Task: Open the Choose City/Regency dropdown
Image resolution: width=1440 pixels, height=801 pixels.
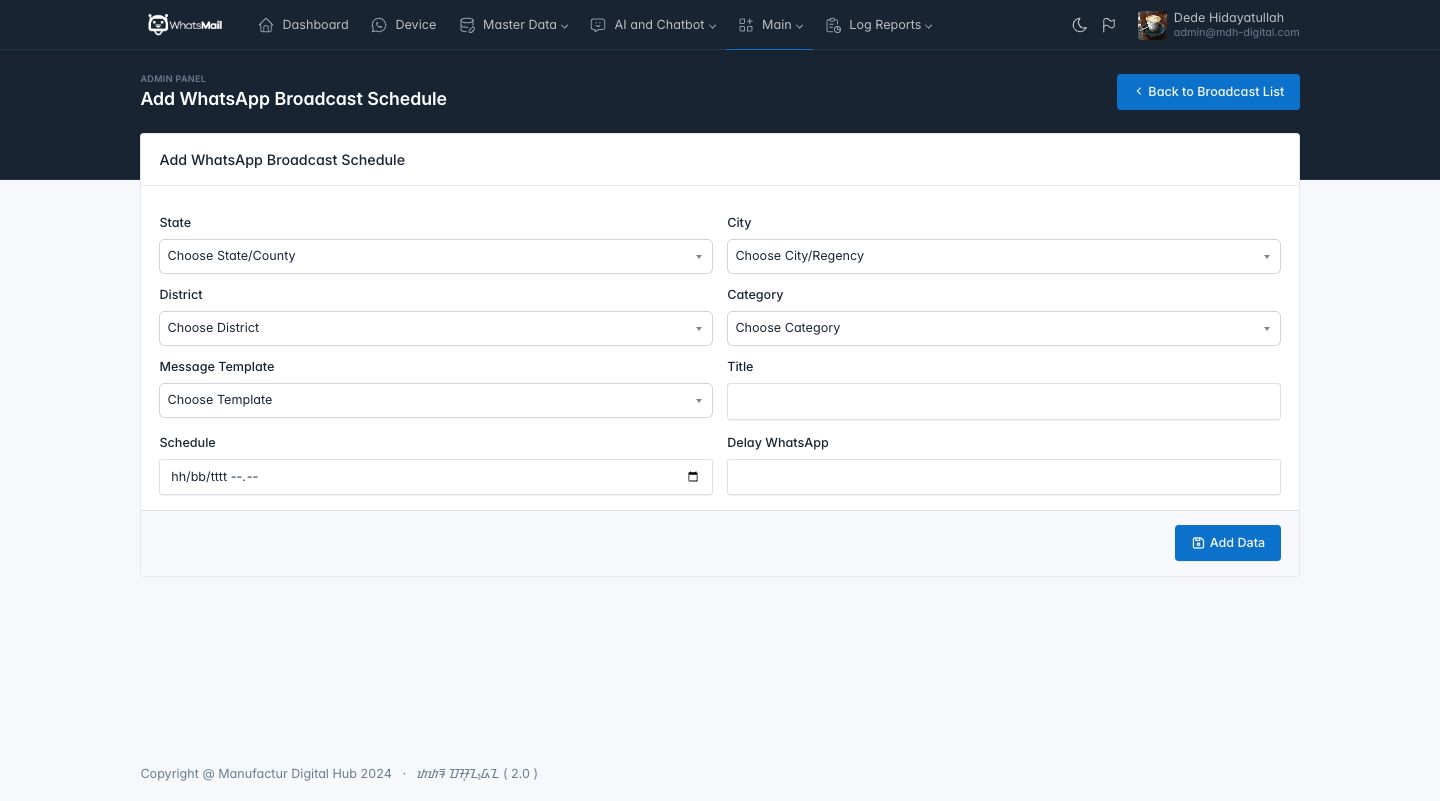Action: coord(1003,256)
